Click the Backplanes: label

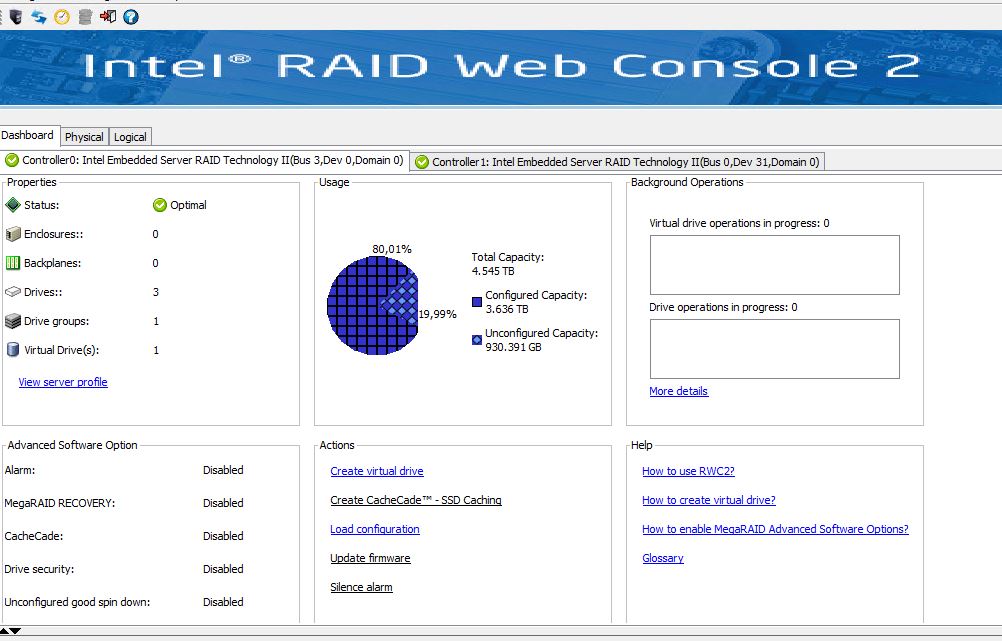(x=52, y=263)
